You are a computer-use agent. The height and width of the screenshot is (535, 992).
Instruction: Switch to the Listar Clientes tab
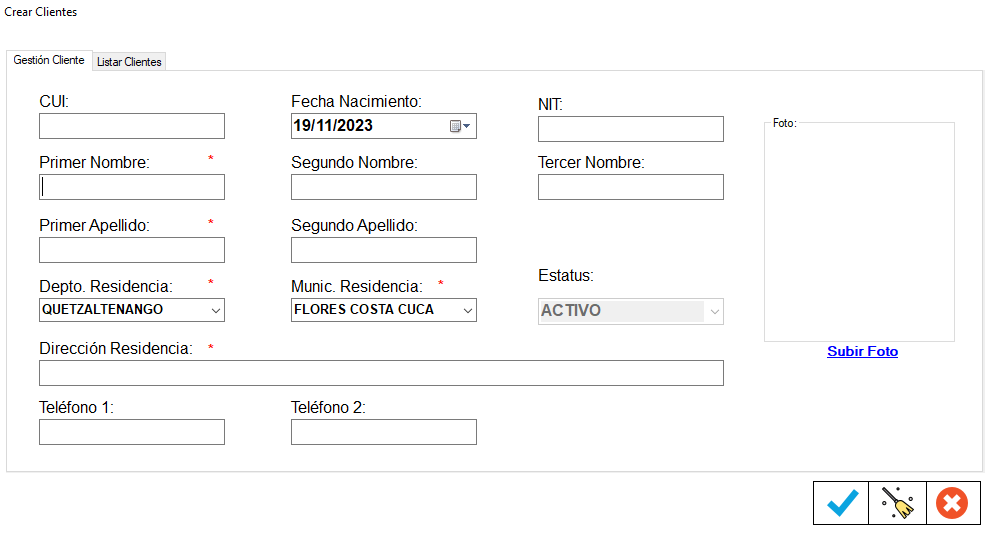tap(129, 62)
